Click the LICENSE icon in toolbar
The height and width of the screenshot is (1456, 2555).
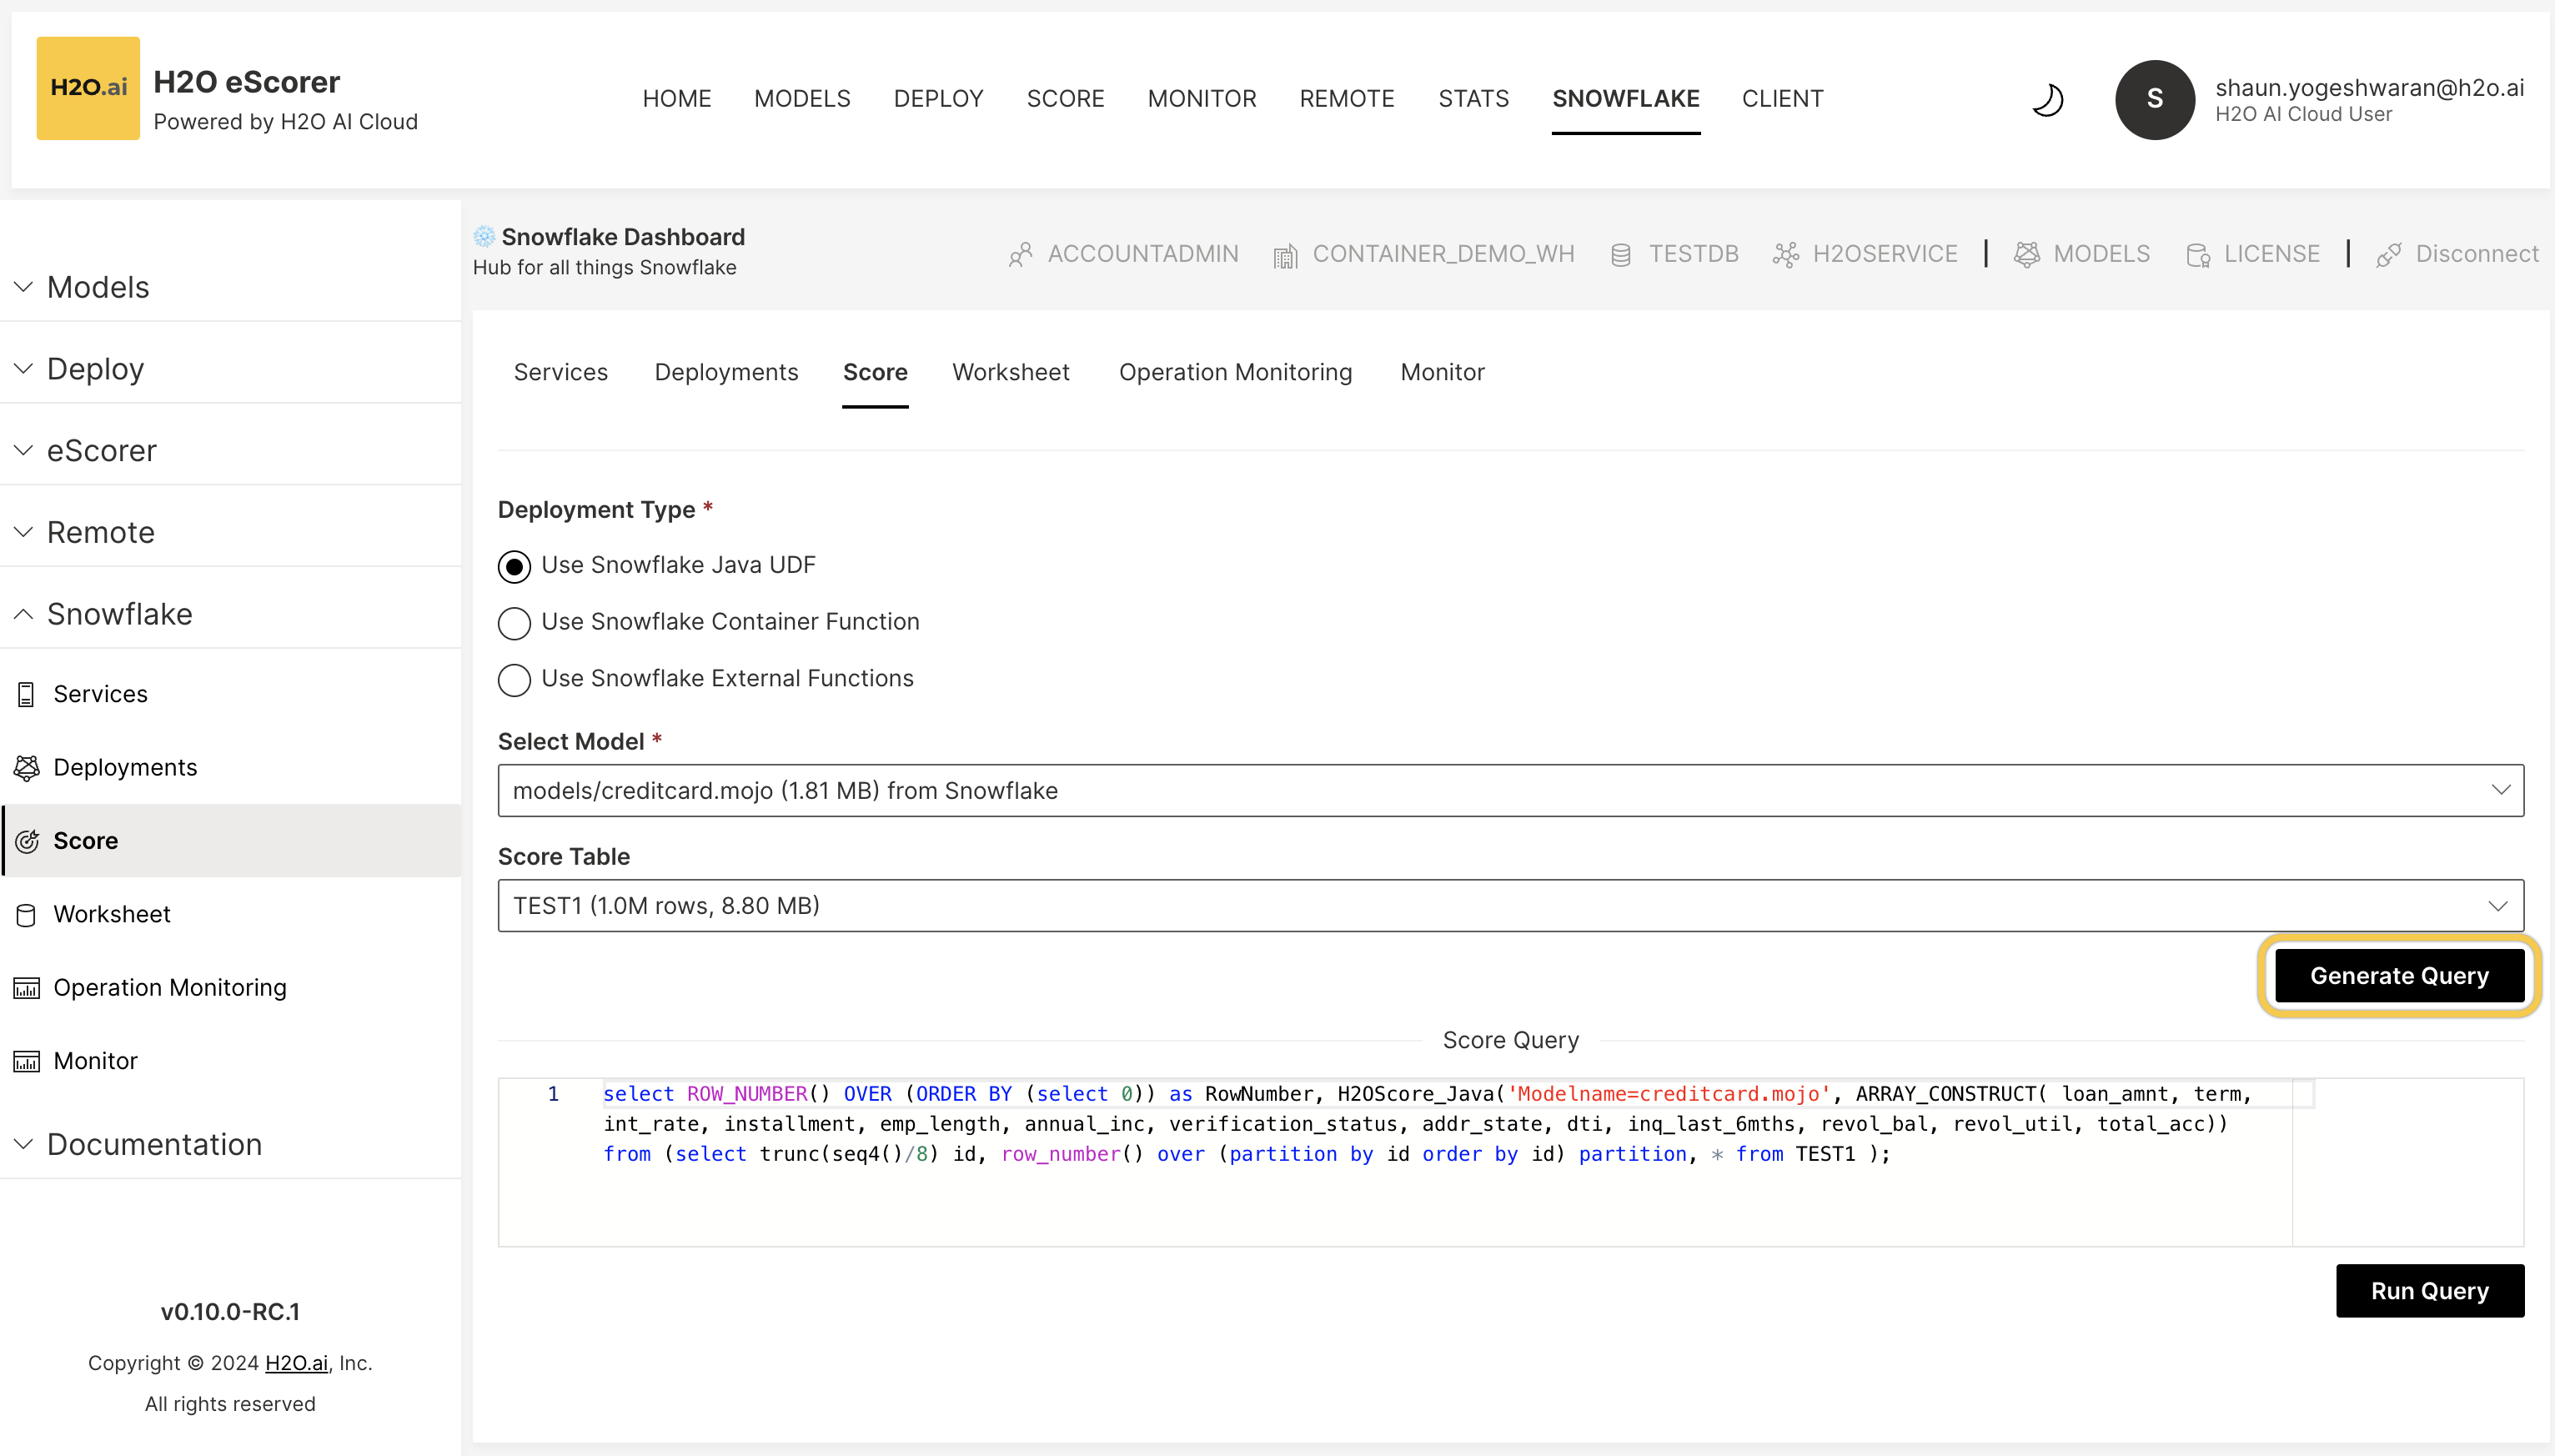pos(2197,255)
